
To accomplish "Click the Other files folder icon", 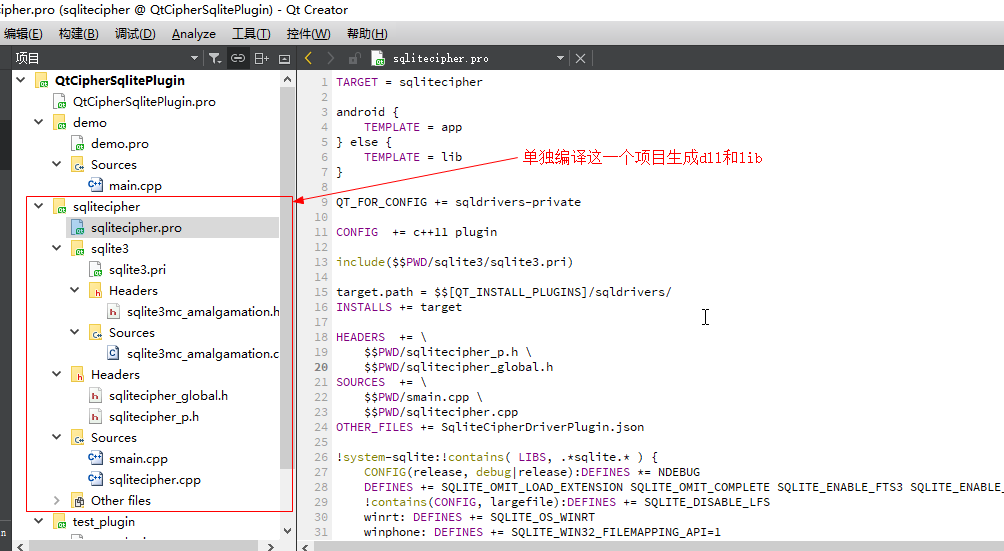I will pos(78,501).
